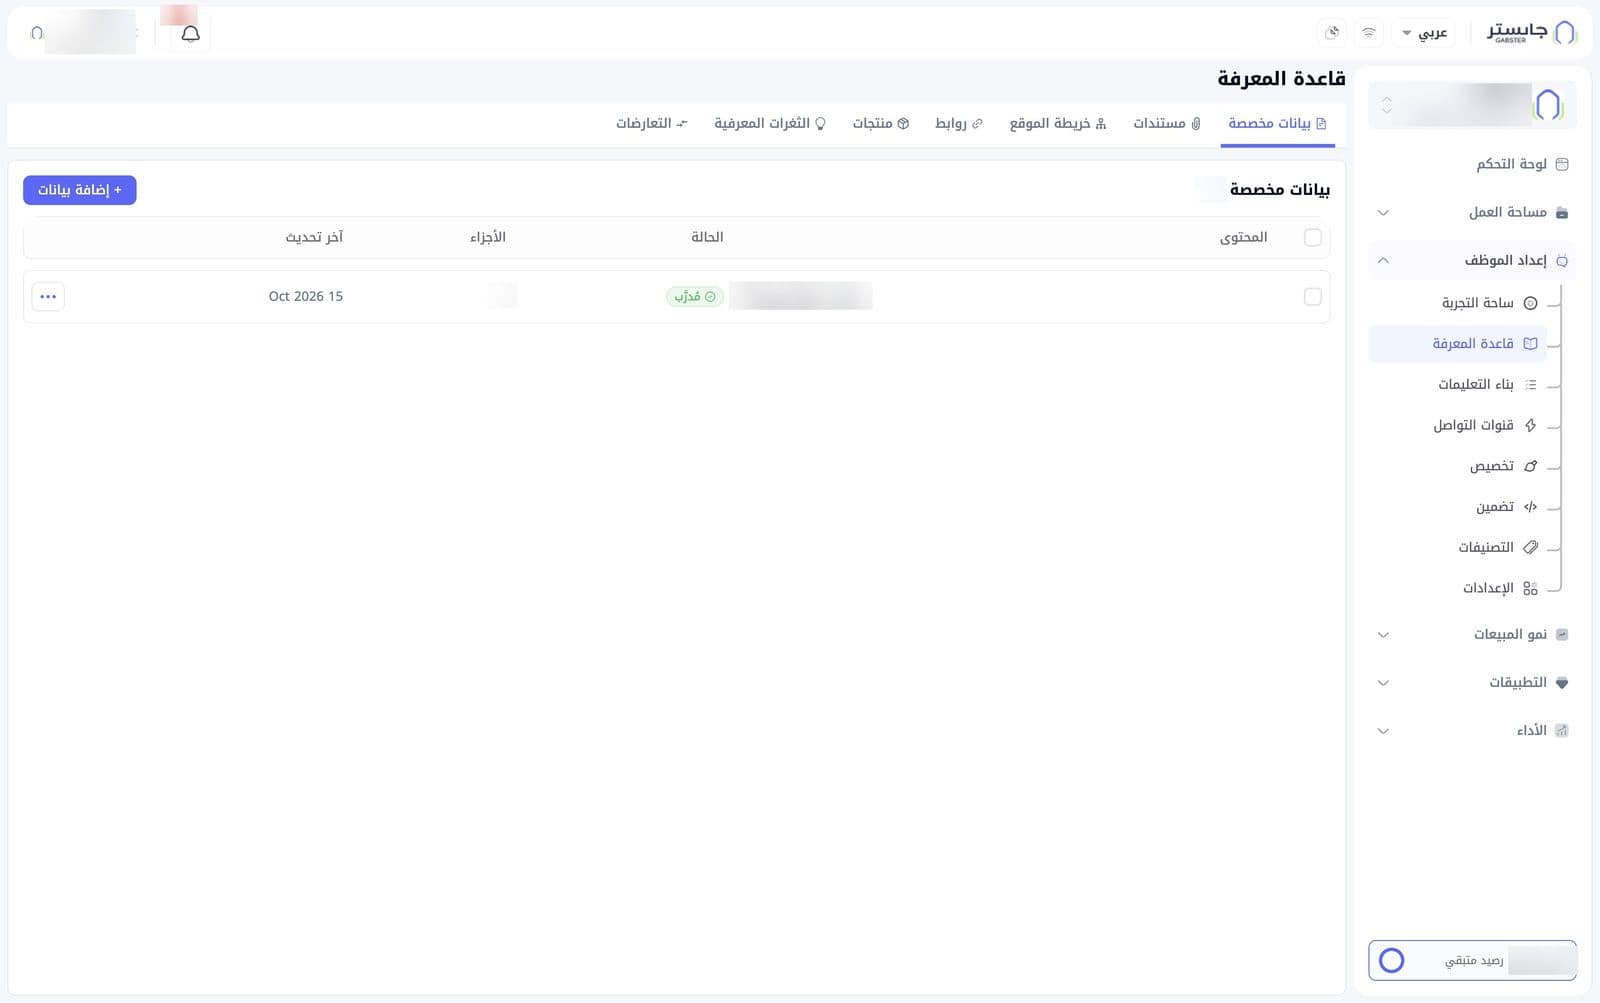Open الإعدادات settings in the sidebar

coord(1499,589)
